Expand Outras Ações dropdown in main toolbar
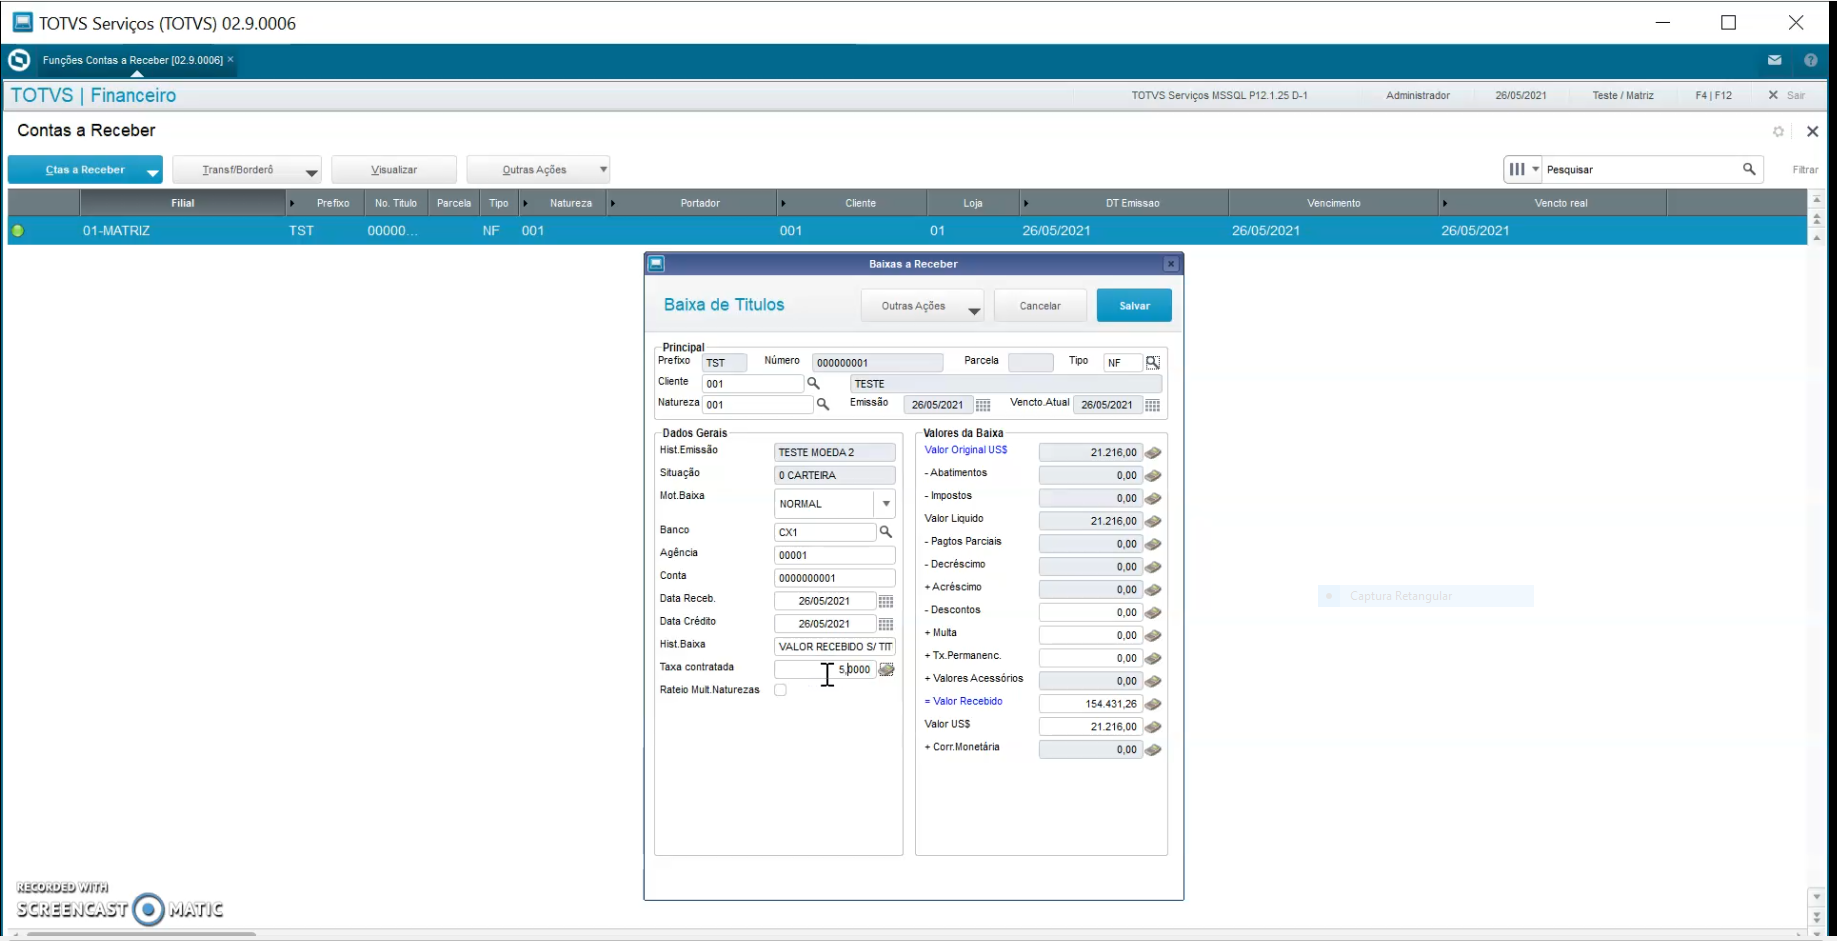Viewport: 1837px width, 941px height. coord(603,169)
